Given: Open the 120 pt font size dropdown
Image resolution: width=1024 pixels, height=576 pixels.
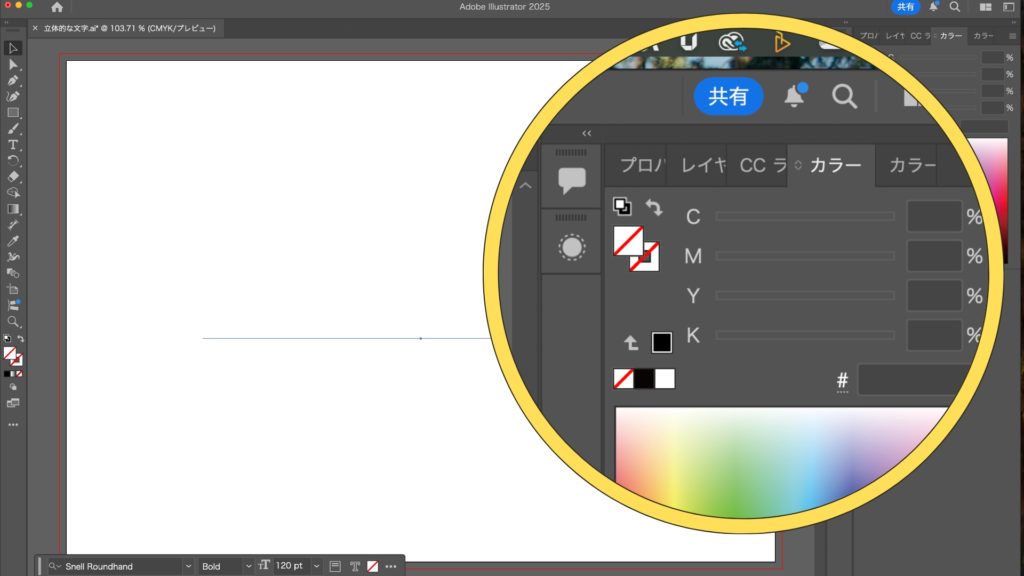Looking at the screenshot, I should coord(317,566).
